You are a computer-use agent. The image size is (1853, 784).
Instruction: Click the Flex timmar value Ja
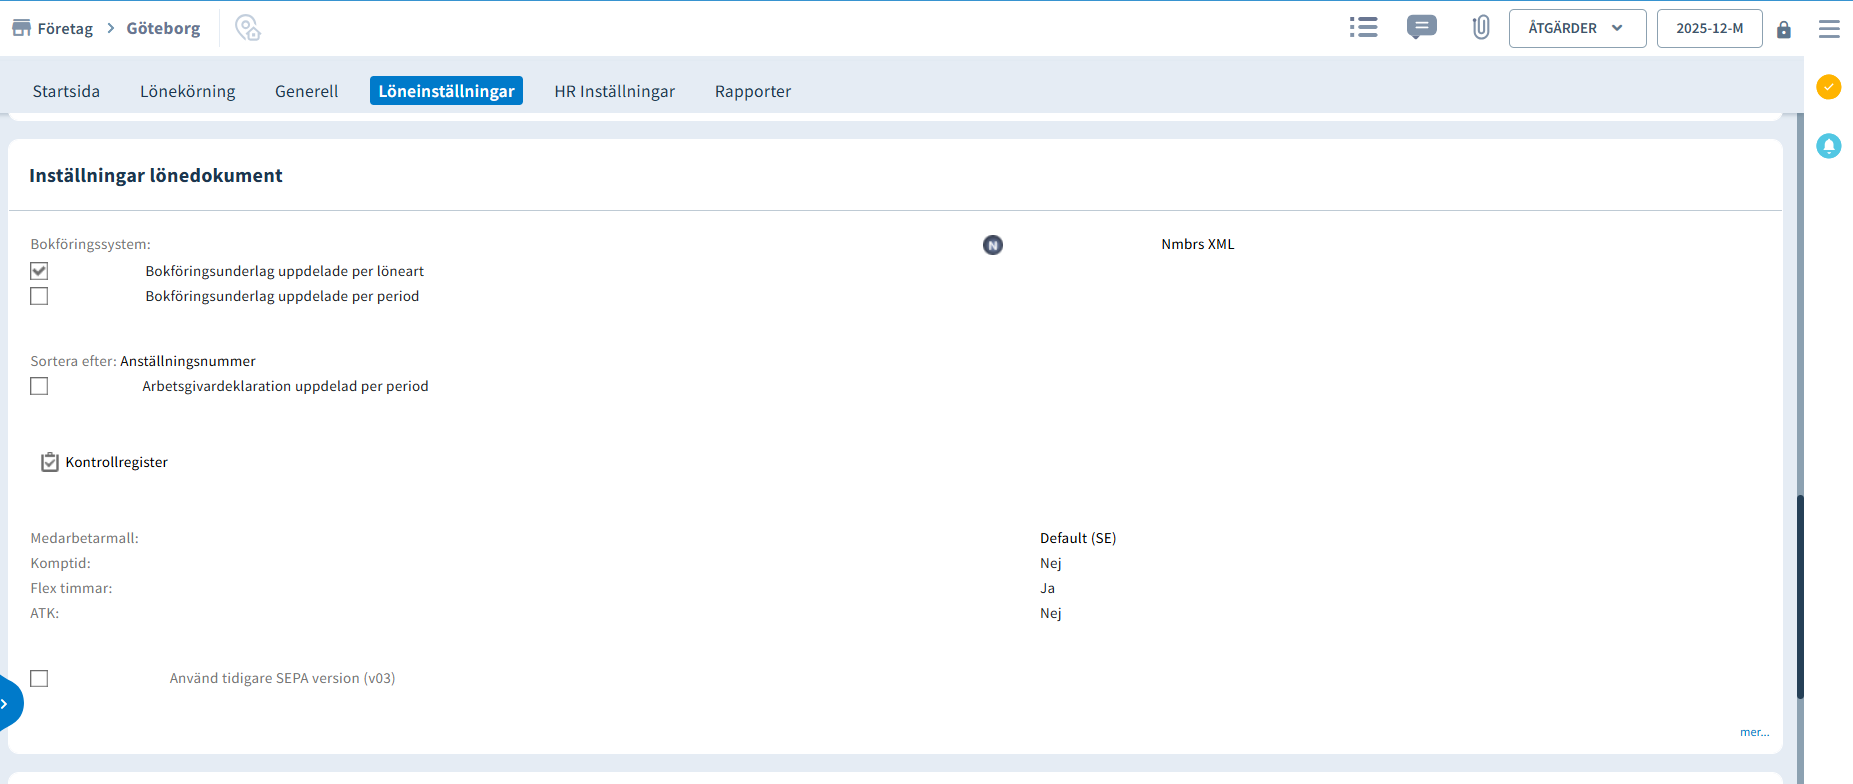click(1047, 588)
